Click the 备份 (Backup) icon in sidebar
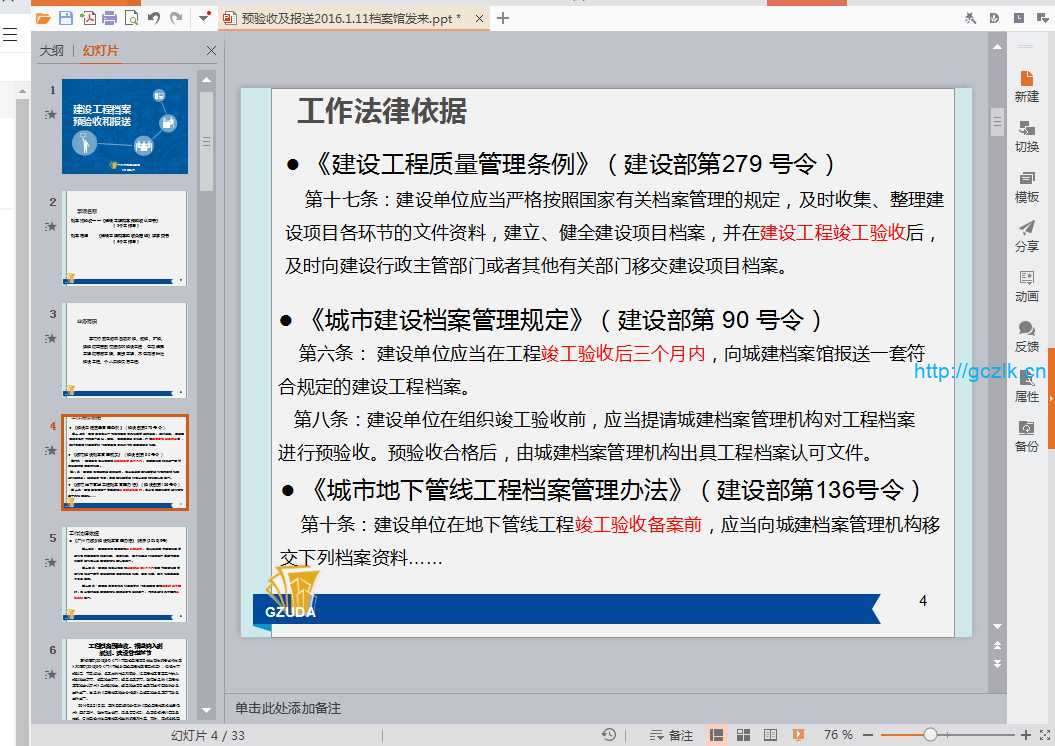The width and height of the screenshot is (1055, 746). 1026,435
